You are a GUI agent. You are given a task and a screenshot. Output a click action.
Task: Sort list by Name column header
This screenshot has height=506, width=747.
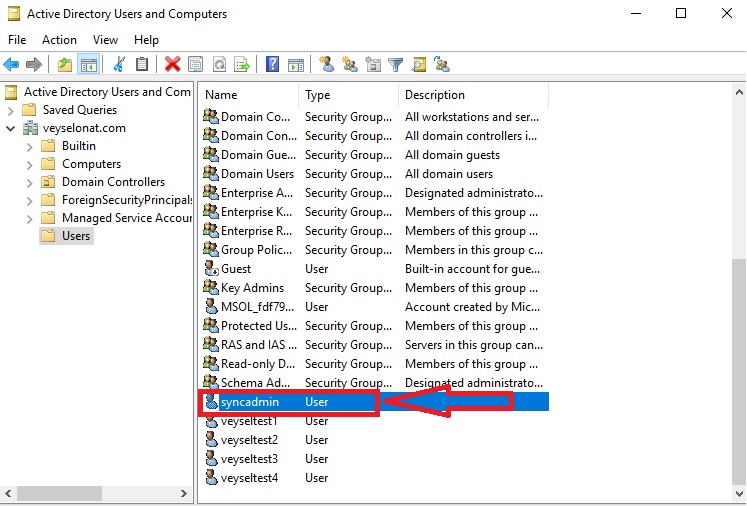249,95
